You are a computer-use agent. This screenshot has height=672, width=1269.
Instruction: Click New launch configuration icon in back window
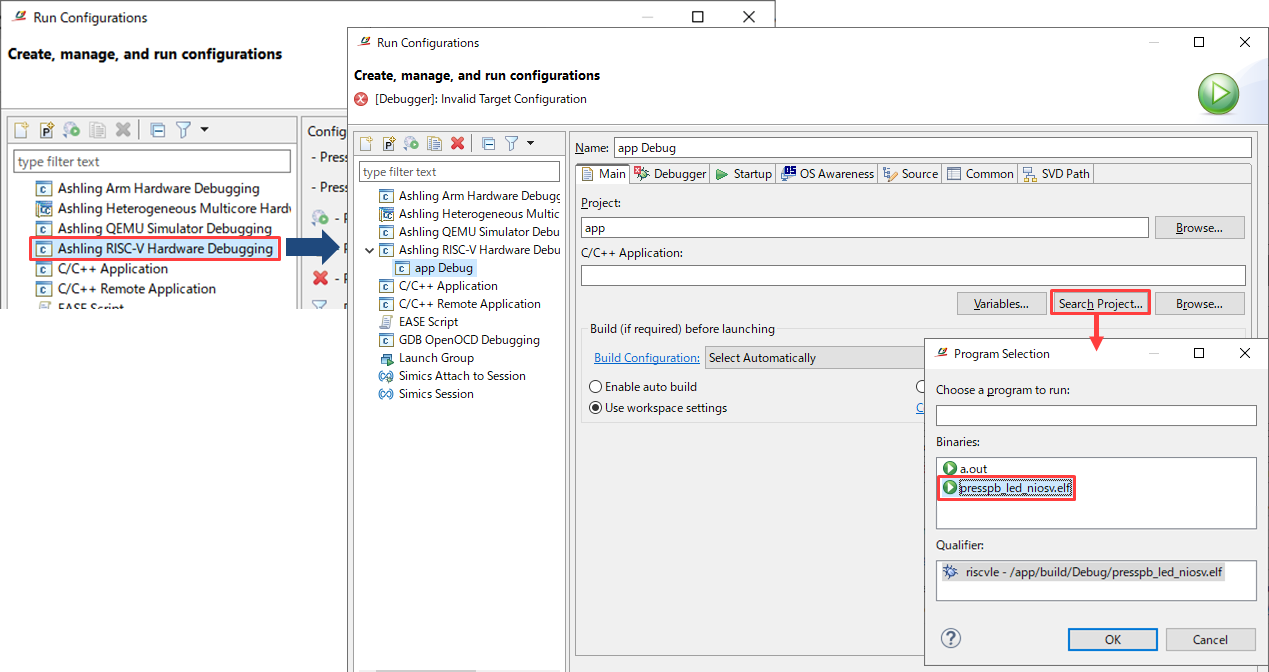[x=21, y=129]
